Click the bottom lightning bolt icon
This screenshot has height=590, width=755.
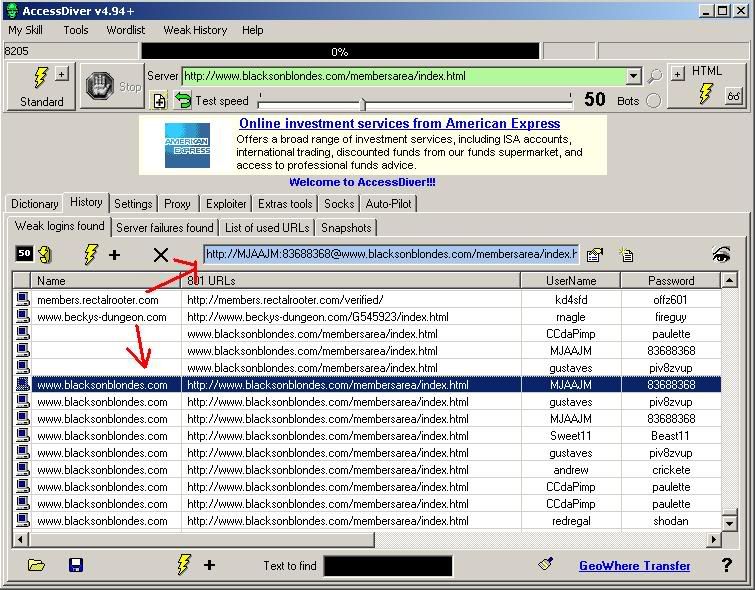click(x=184, y=564)
